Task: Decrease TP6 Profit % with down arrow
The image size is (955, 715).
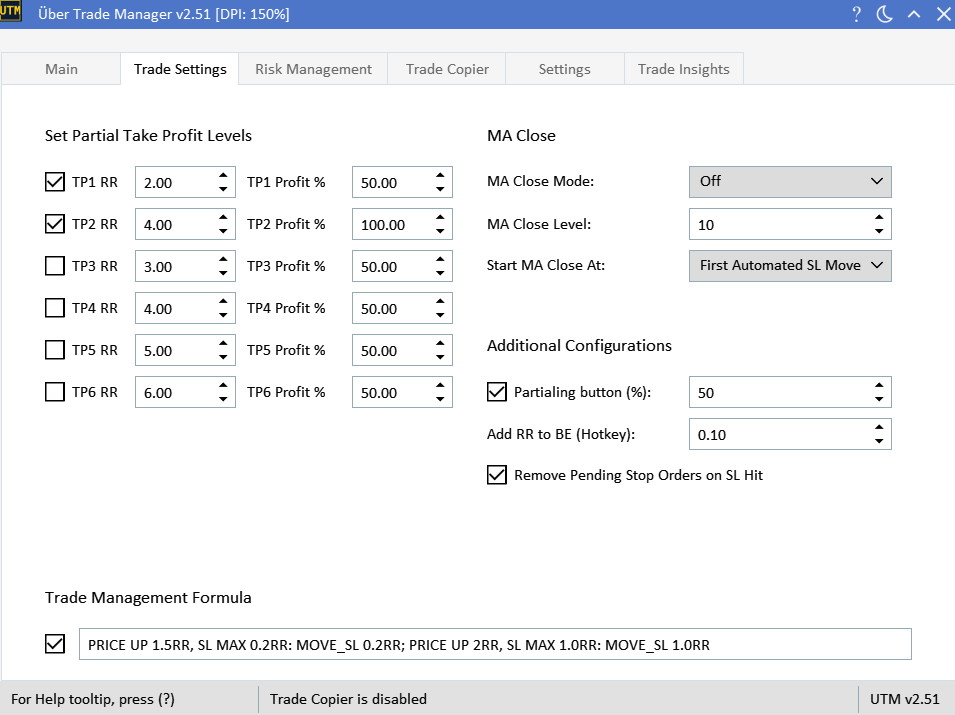Action: coord(440,399)
